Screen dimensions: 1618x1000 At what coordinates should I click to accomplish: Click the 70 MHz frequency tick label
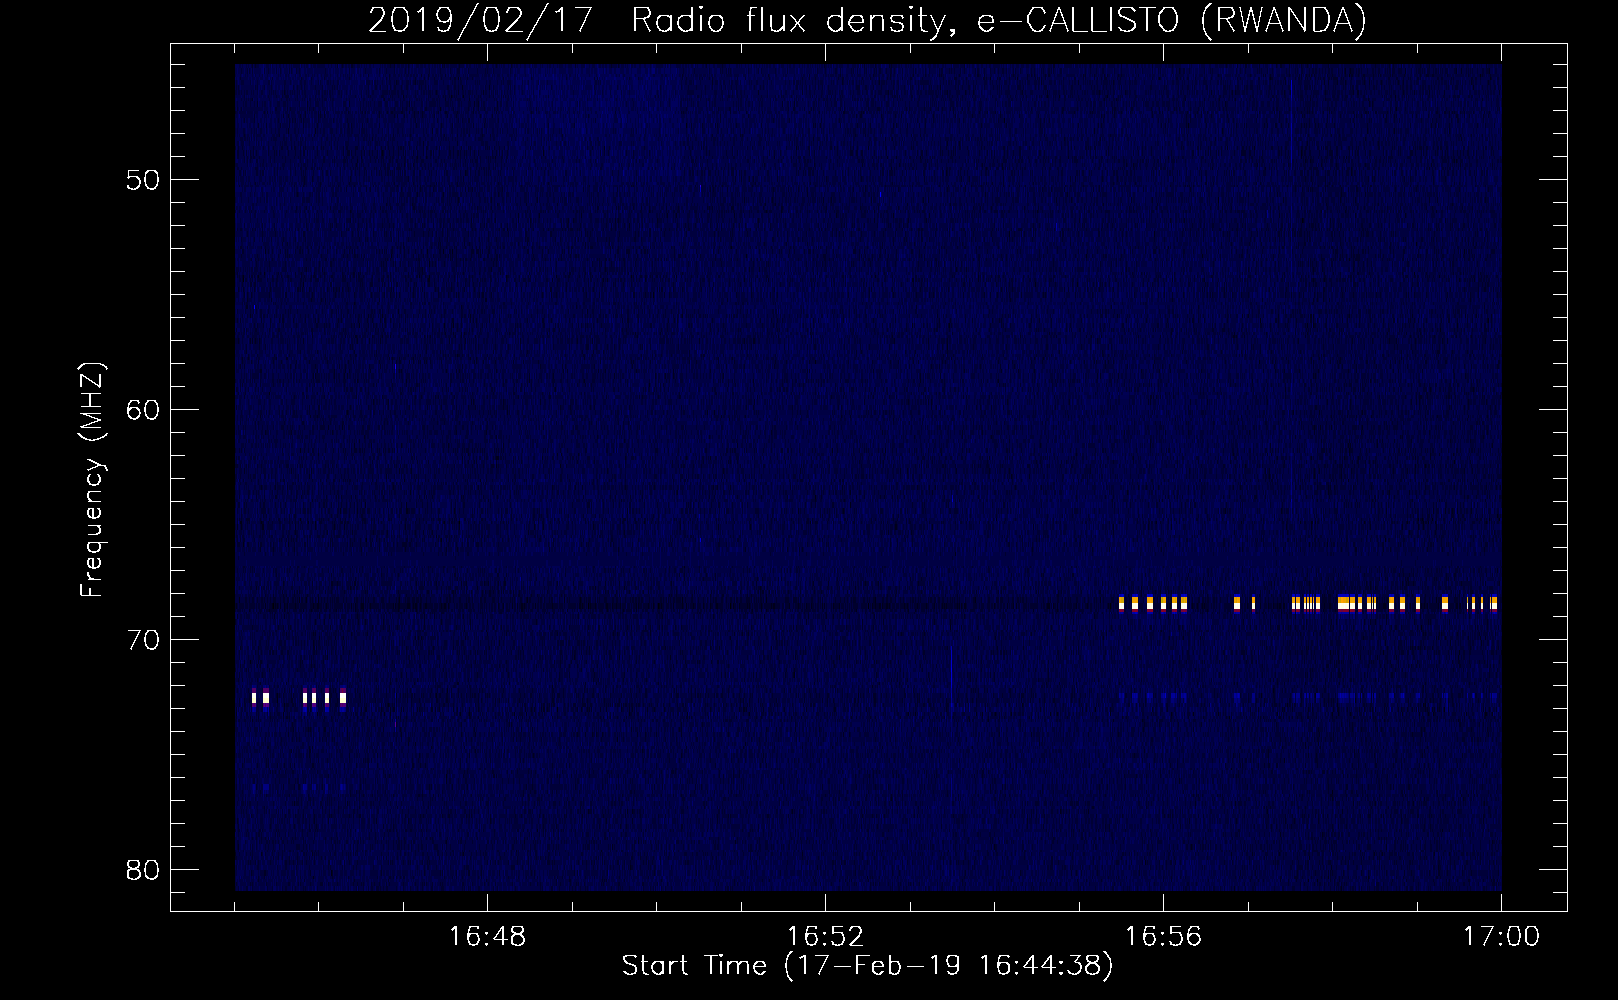pos(143,640)
